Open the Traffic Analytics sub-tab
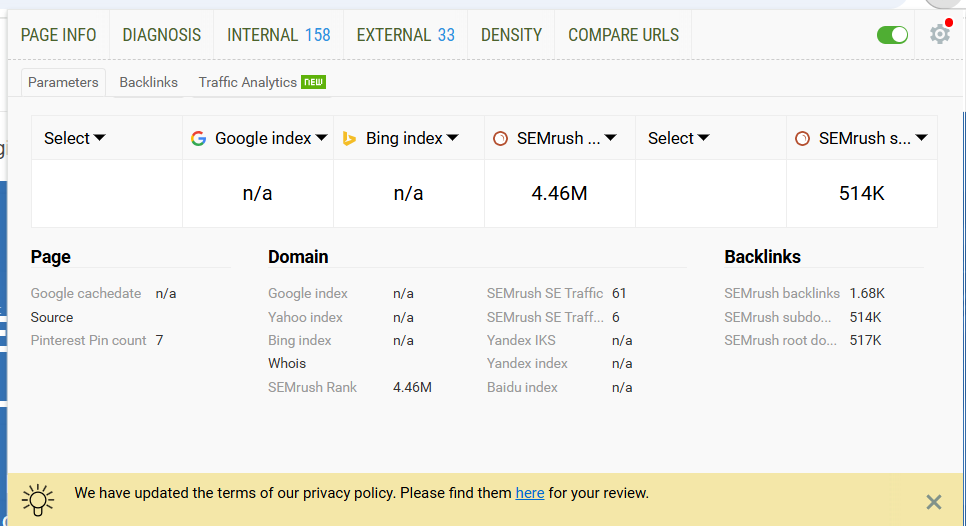This screenshot has width=966, height=526. [x=261, y=82]
